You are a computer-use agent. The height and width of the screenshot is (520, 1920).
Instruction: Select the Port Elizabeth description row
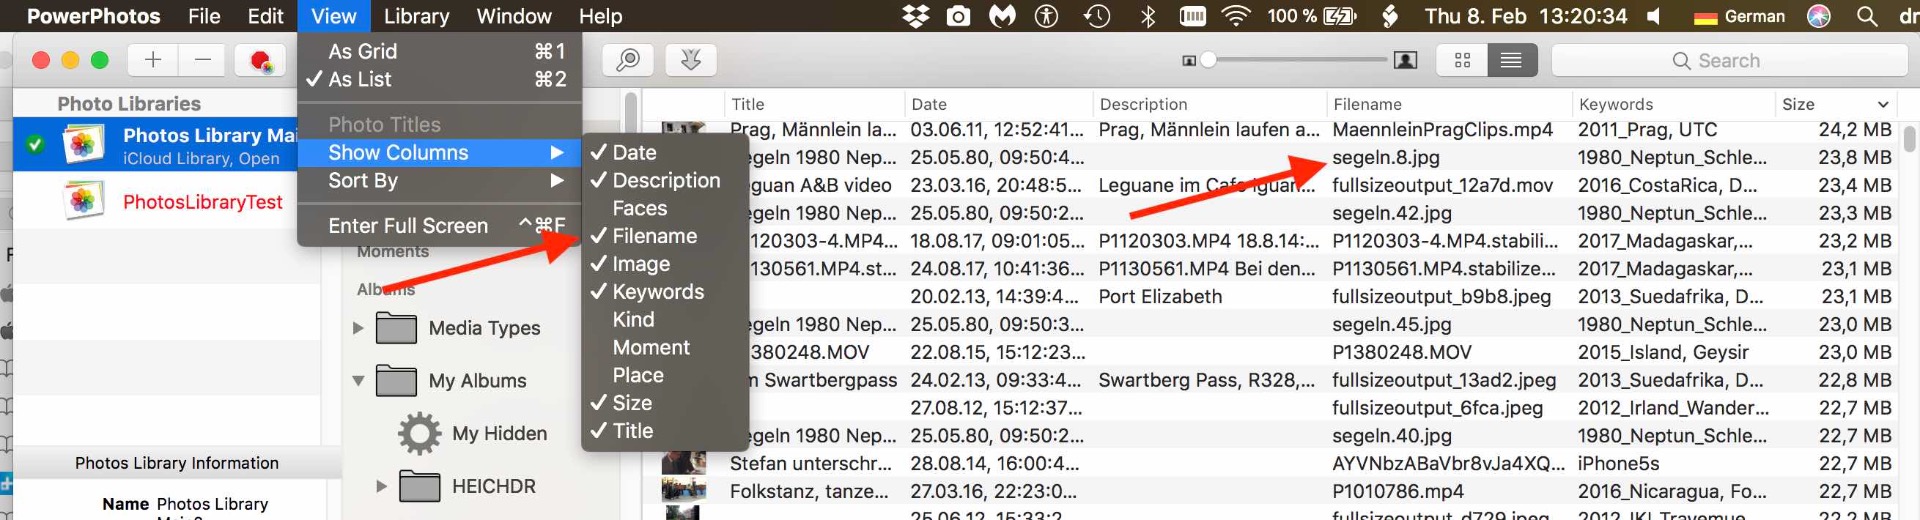tap(1160, 296)
